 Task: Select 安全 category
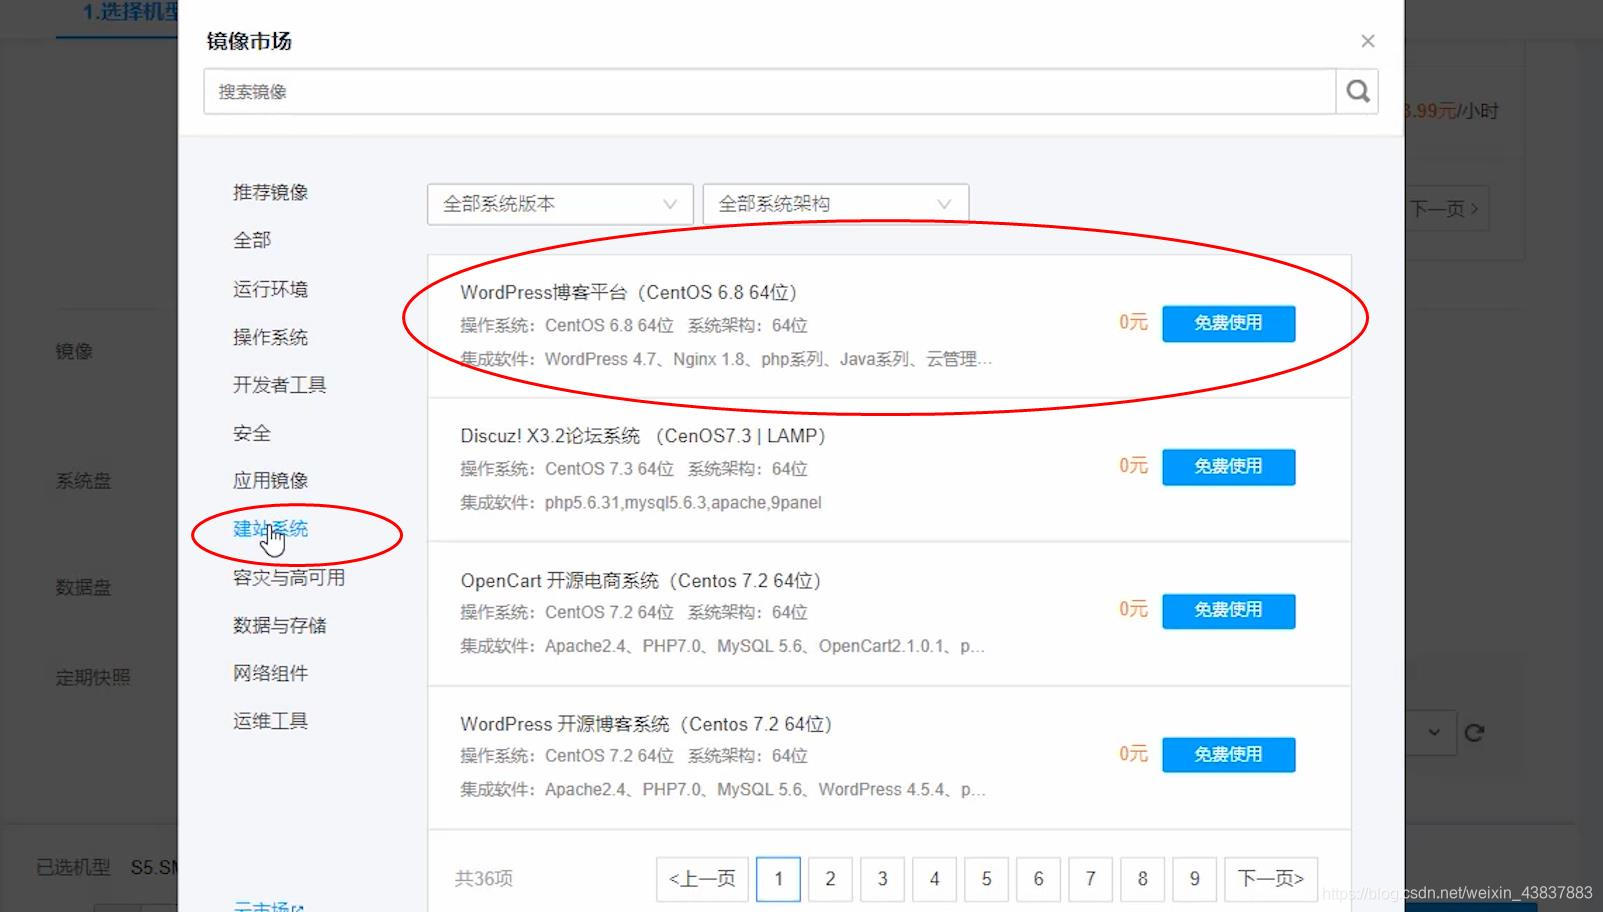click(252, 433)
